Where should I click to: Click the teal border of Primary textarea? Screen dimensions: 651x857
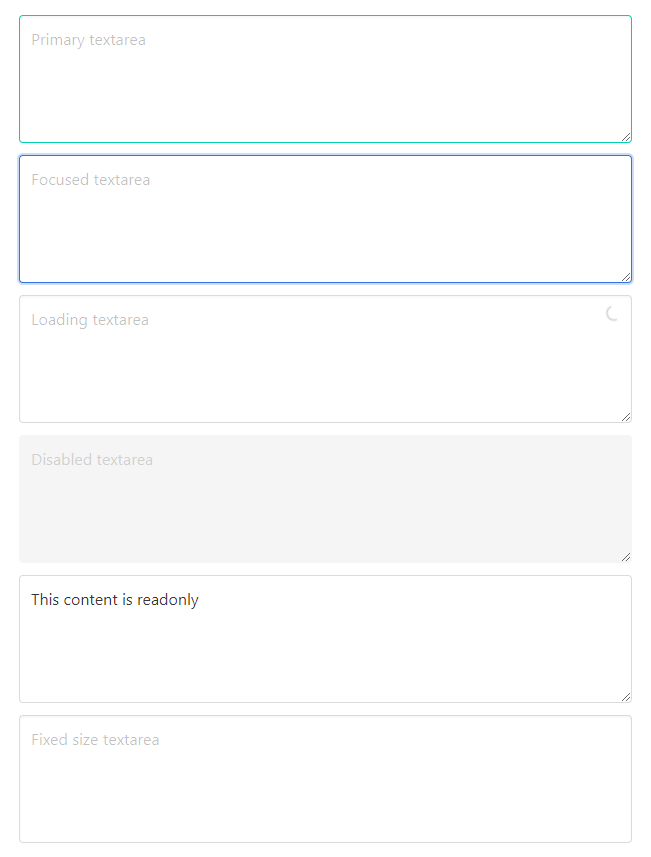(x=325, y=16)
